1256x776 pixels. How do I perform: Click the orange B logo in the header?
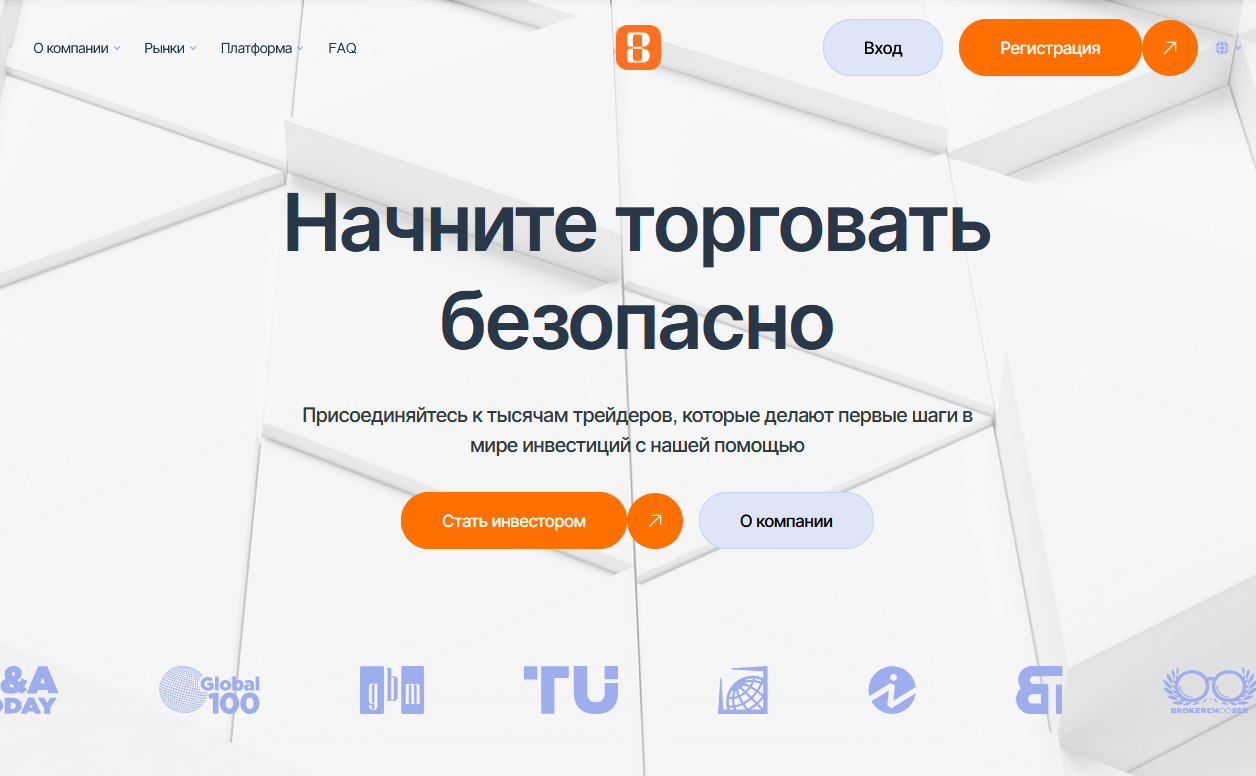click(638, 47)
